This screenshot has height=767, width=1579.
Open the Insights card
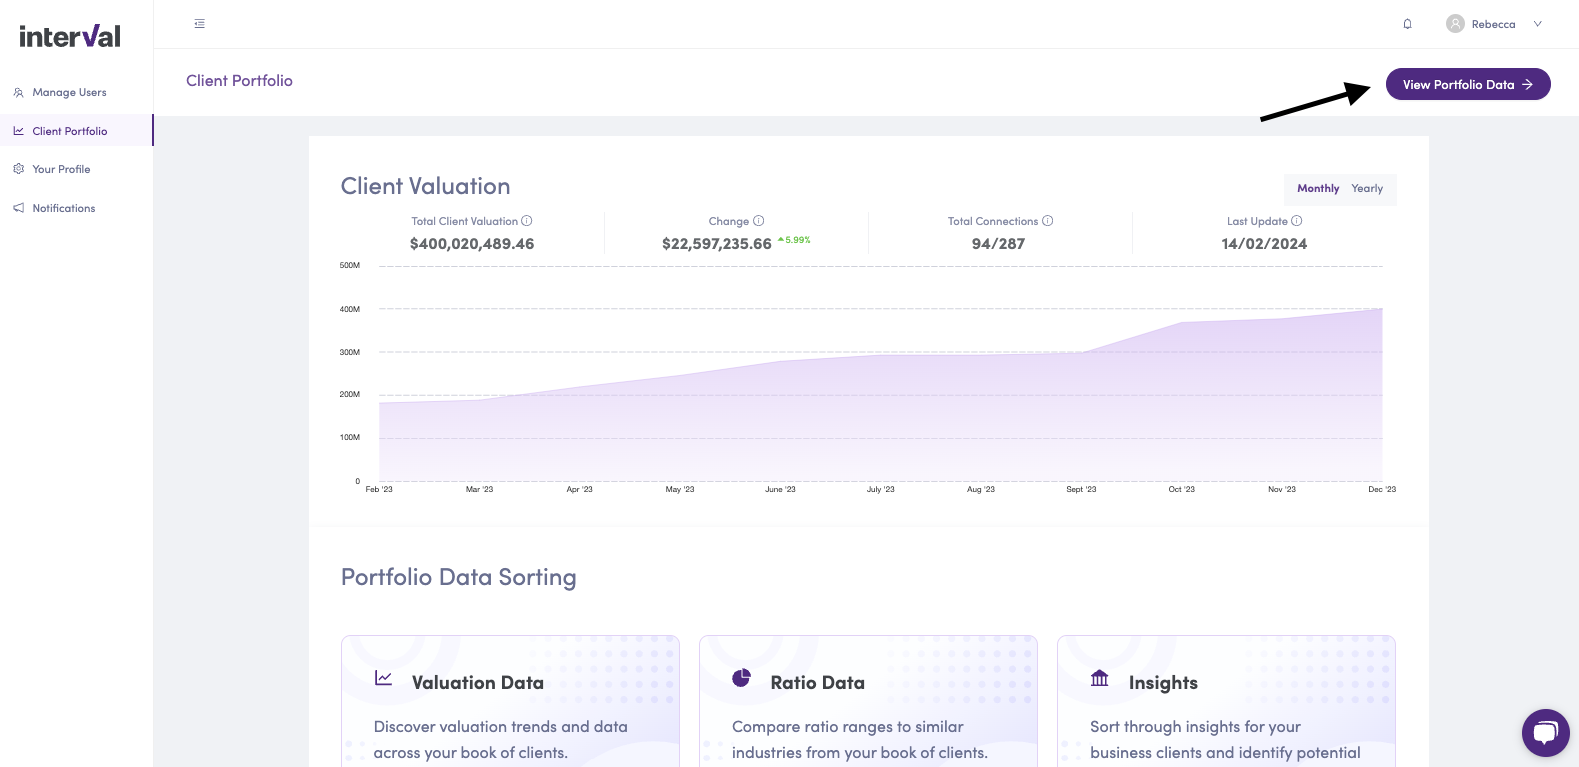(1226, 701)
